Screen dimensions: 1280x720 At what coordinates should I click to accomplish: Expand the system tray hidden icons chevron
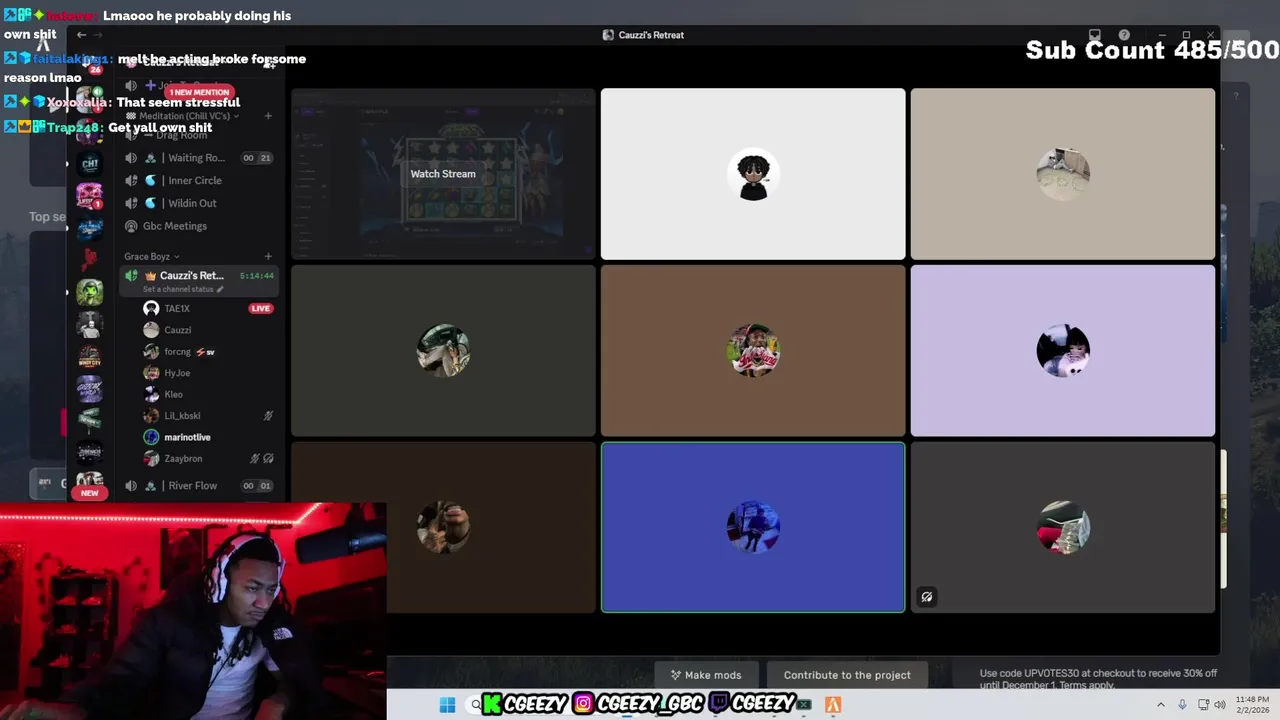pos(1161,705)
